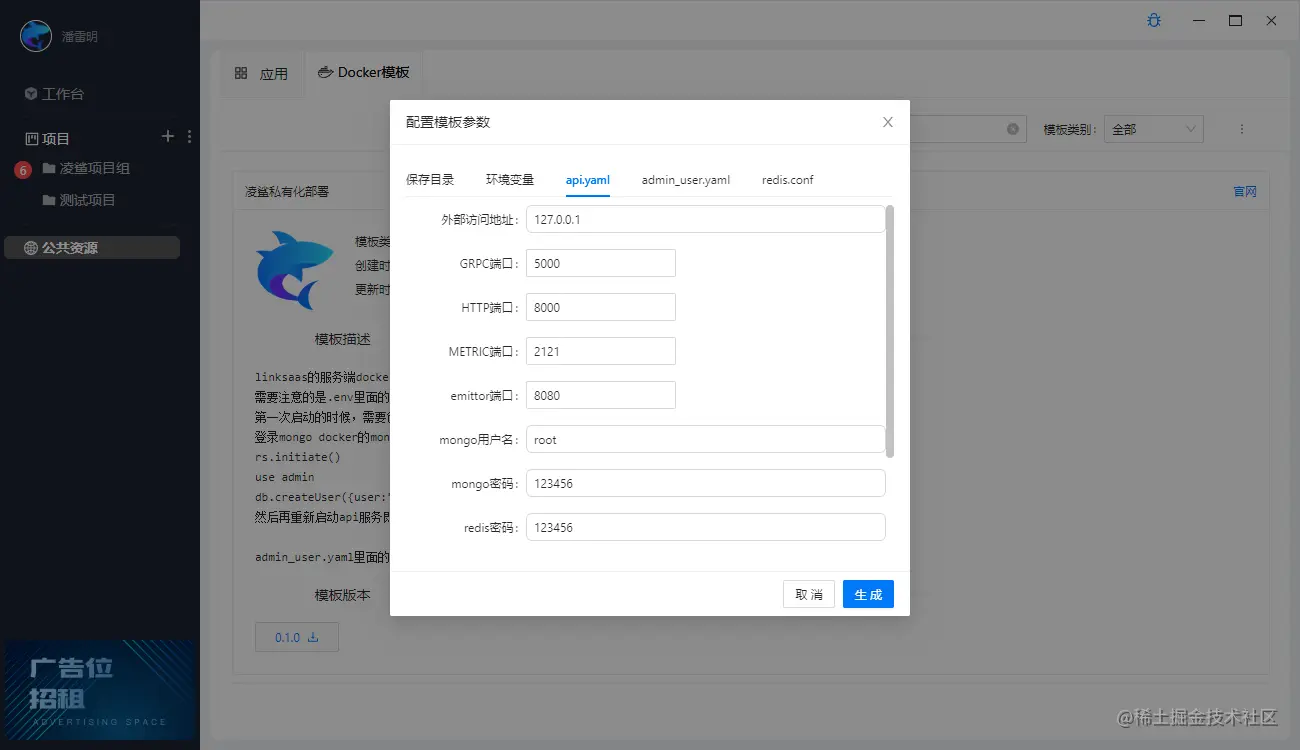Select 凌鲨项目组 in the project list
Screen dimensions: 1300x750
click(x=95, y=168)
